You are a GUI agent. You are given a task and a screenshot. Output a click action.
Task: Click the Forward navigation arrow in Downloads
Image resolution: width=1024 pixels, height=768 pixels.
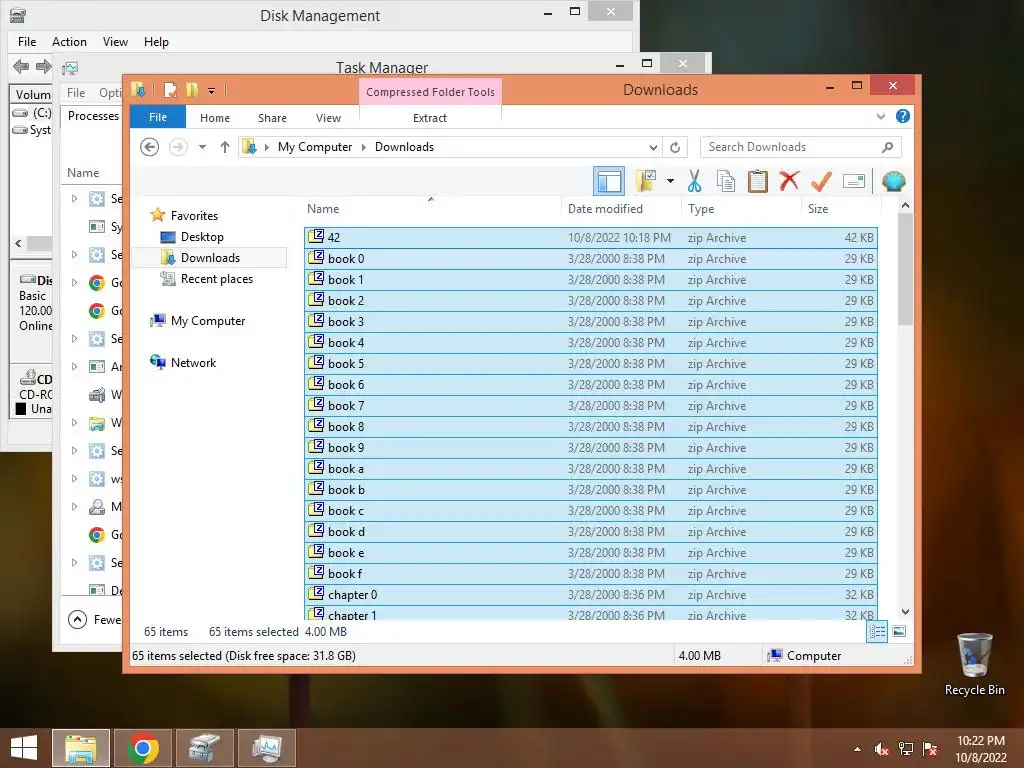(x=178, y=147)
